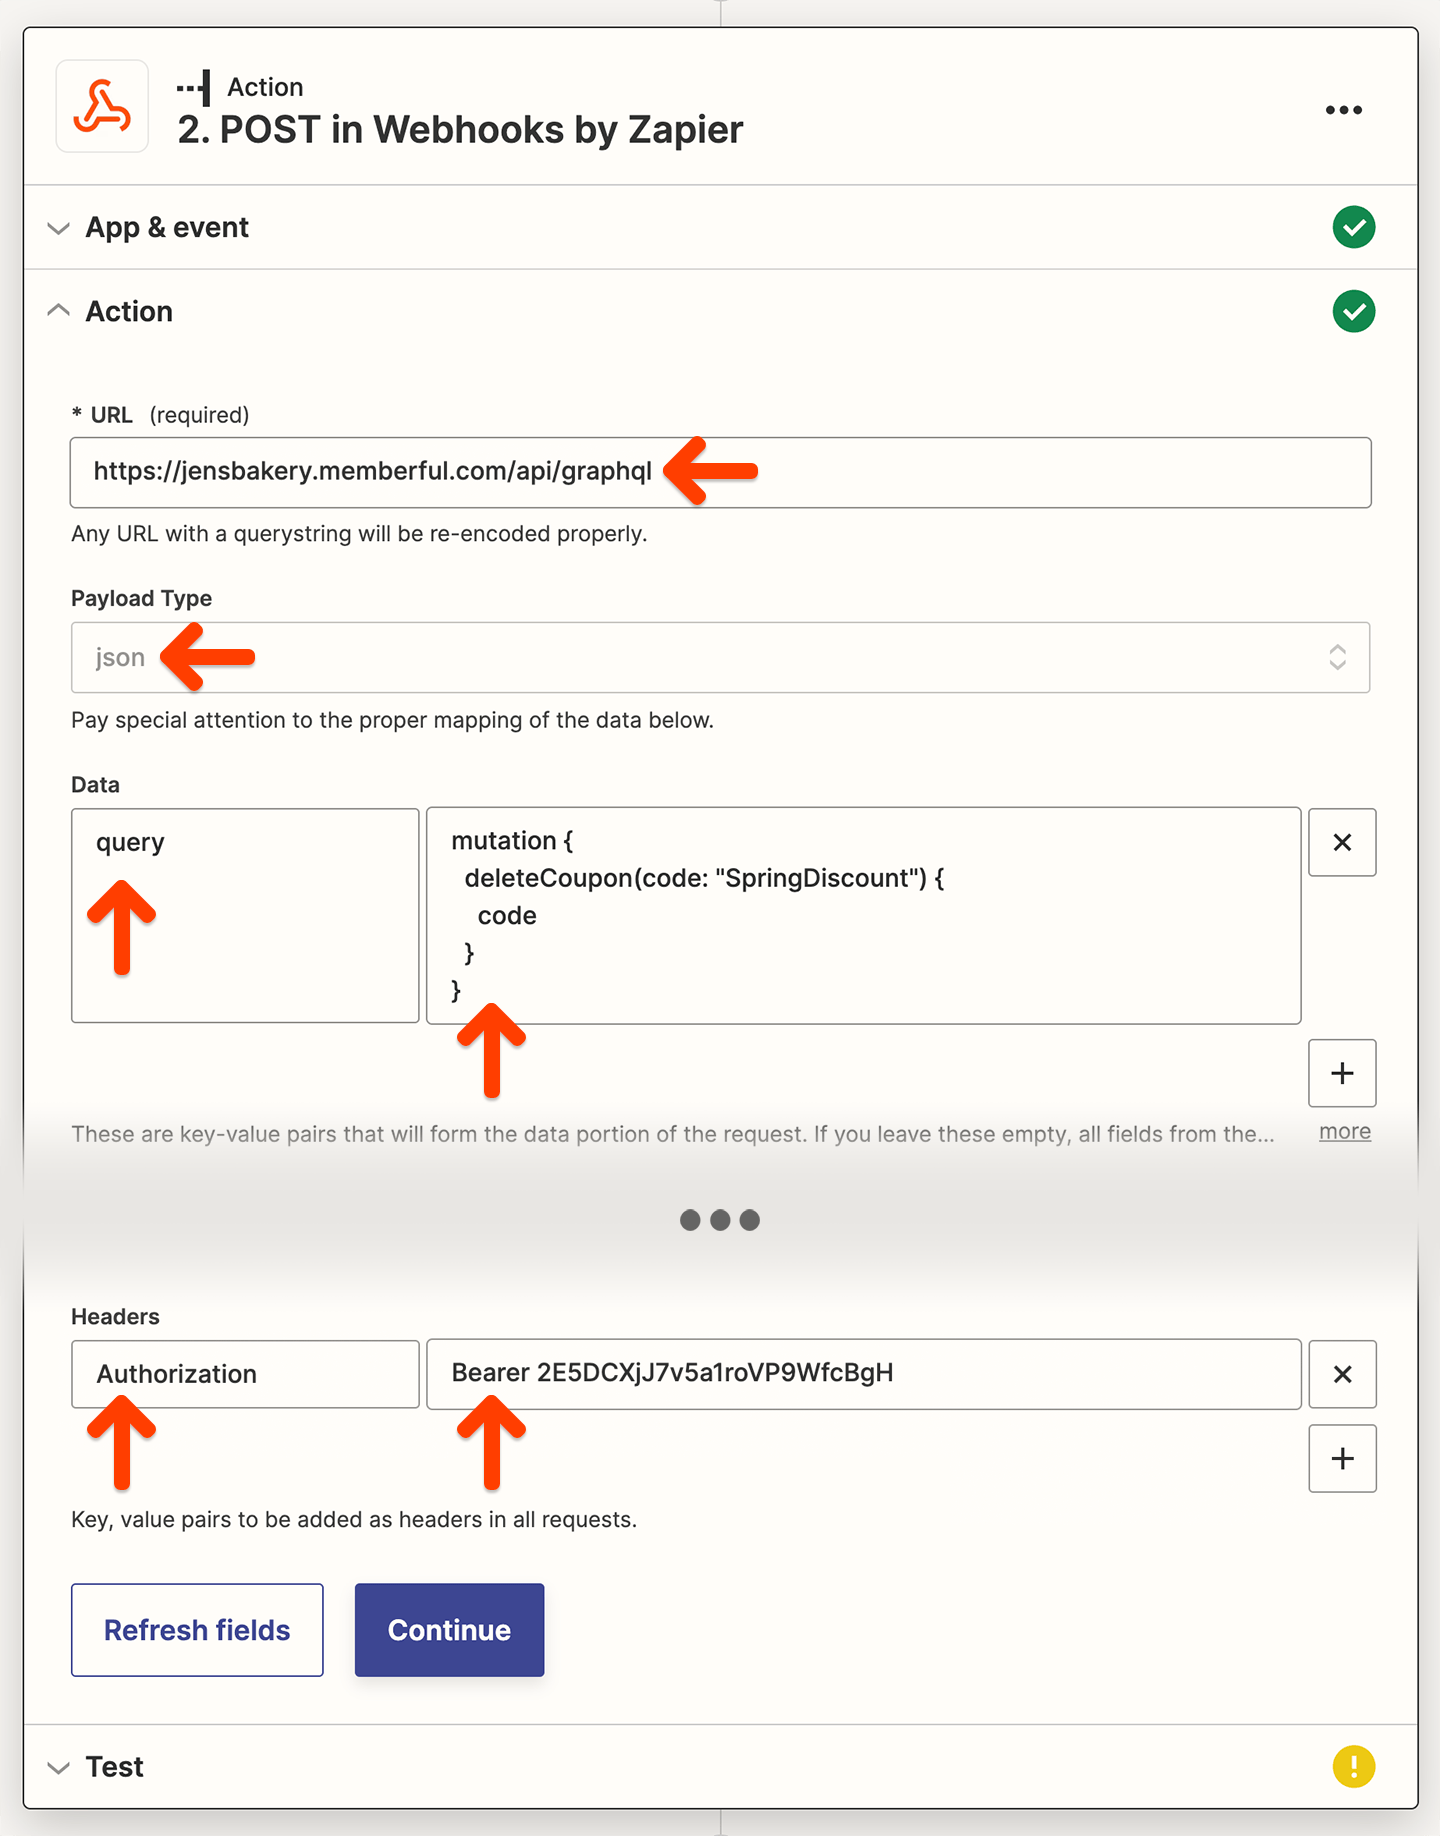The width and height of the screenshot is (1440, 1836).
Task: Click the 'These are key-value pairs' description
Action: click(x=673, y=1134)
